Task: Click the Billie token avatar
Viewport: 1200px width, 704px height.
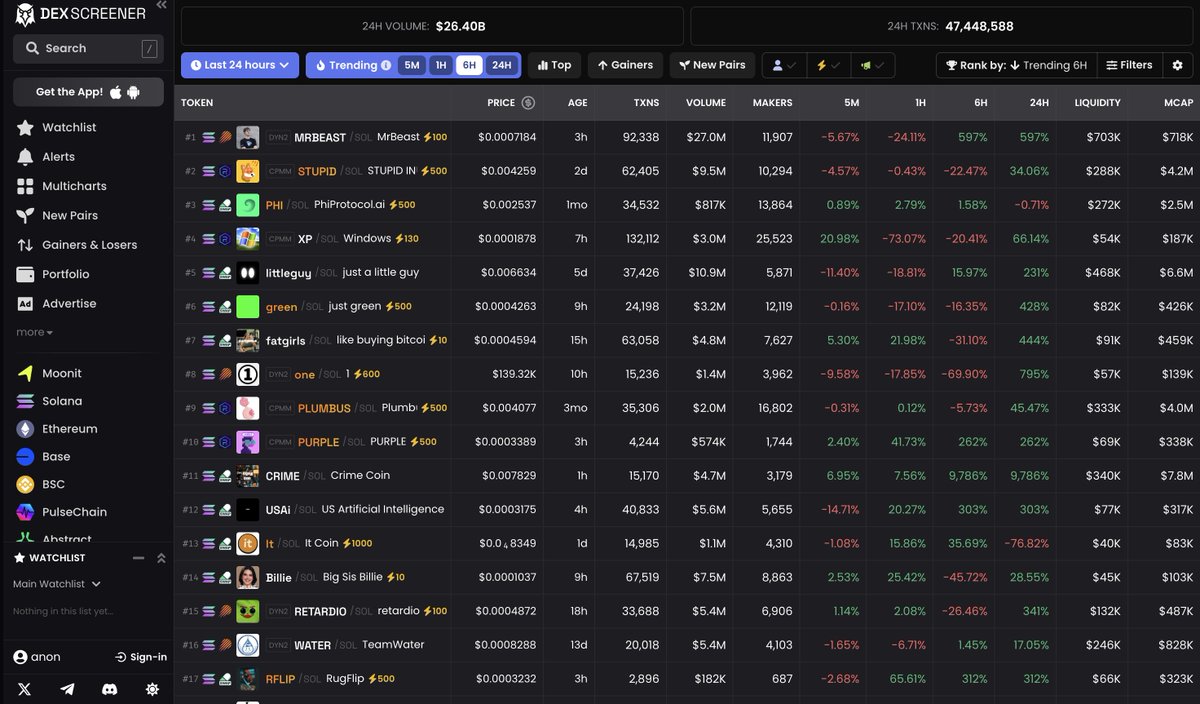Action: (x=248, y=577)
